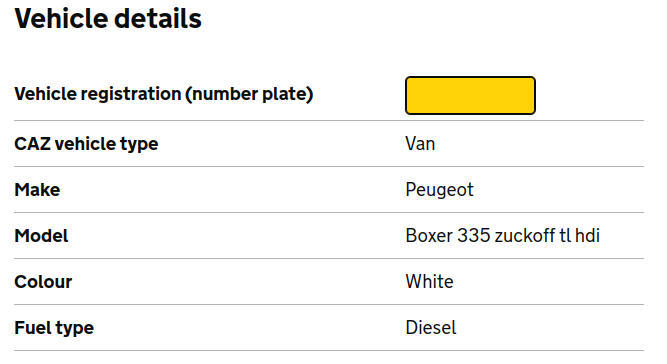This screenshot has height=364, width=667.
Task: Select the Van vehicle type value
Action: coord(420,144)
